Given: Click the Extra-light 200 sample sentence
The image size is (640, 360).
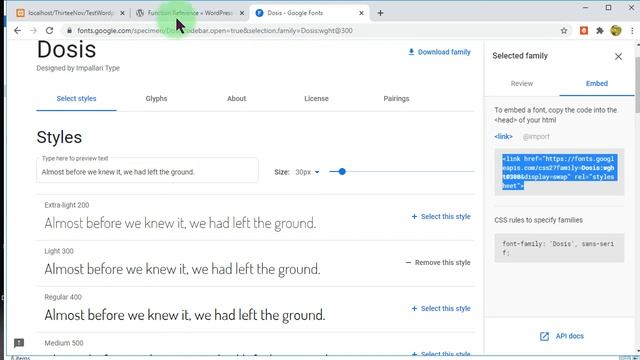Looking at the screenshot, I should tap(180, 224).
